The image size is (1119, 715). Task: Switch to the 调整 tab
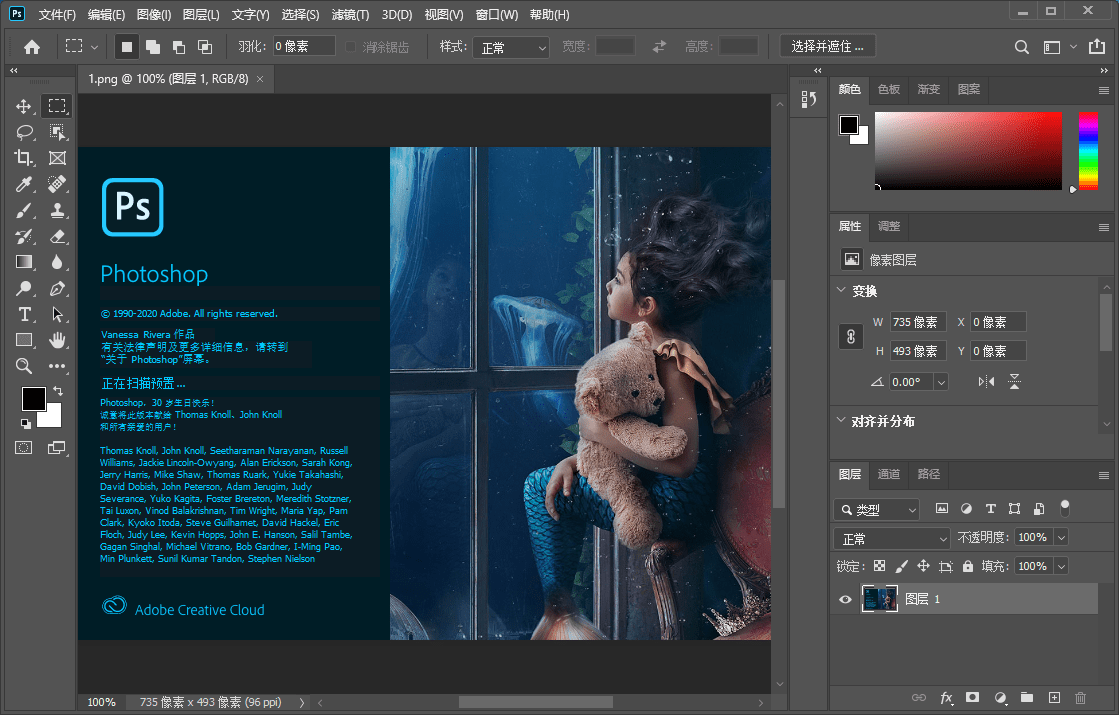point(888,226)
